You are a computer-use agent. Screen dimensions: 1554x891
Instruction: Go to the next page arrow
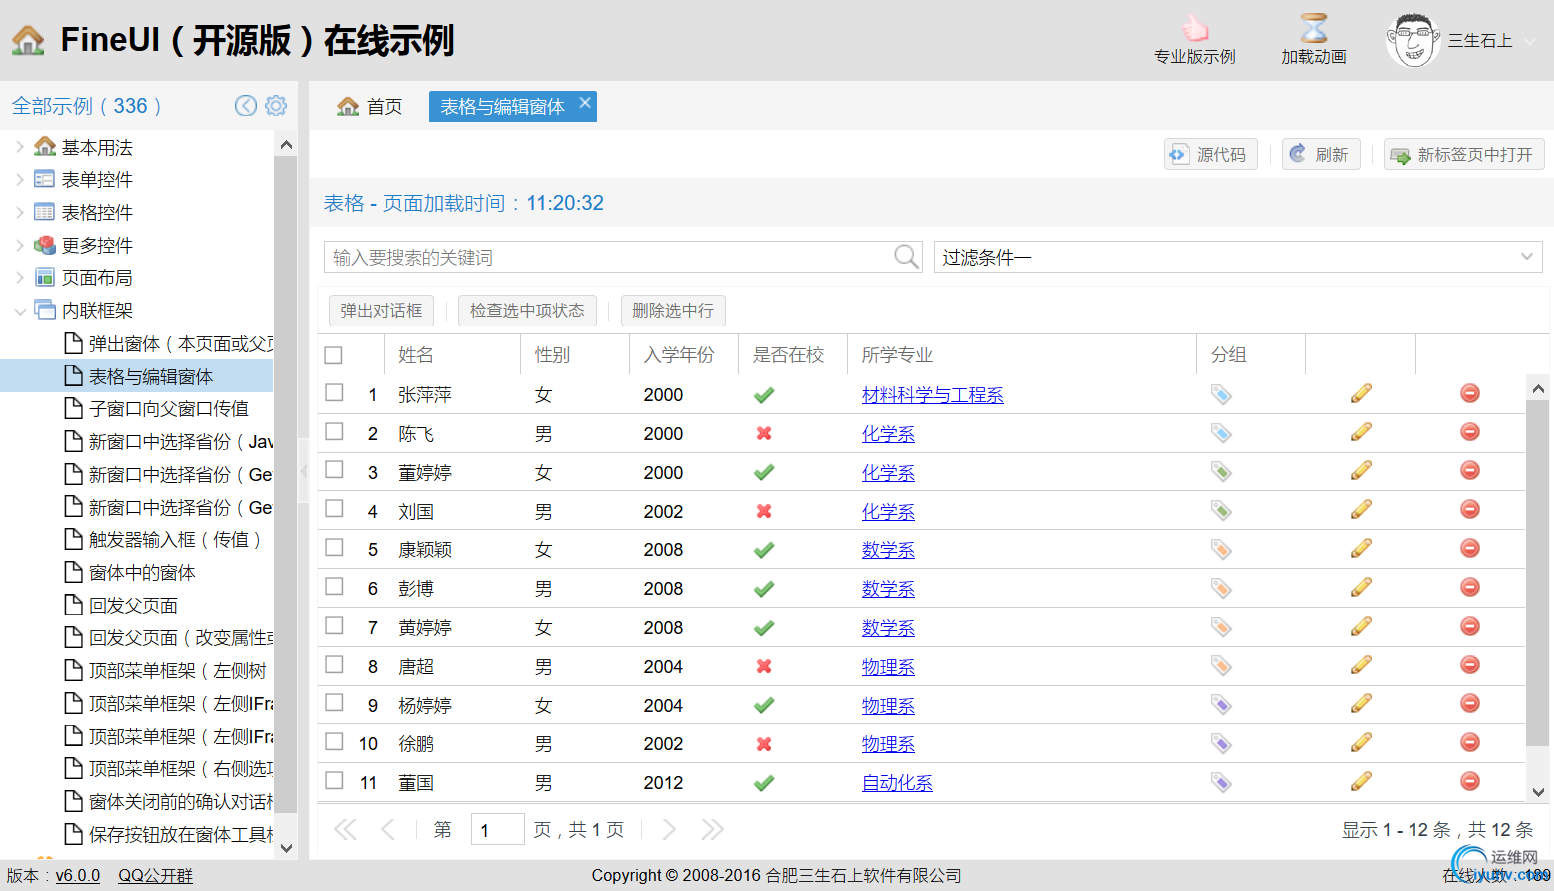tap(669, 829)
